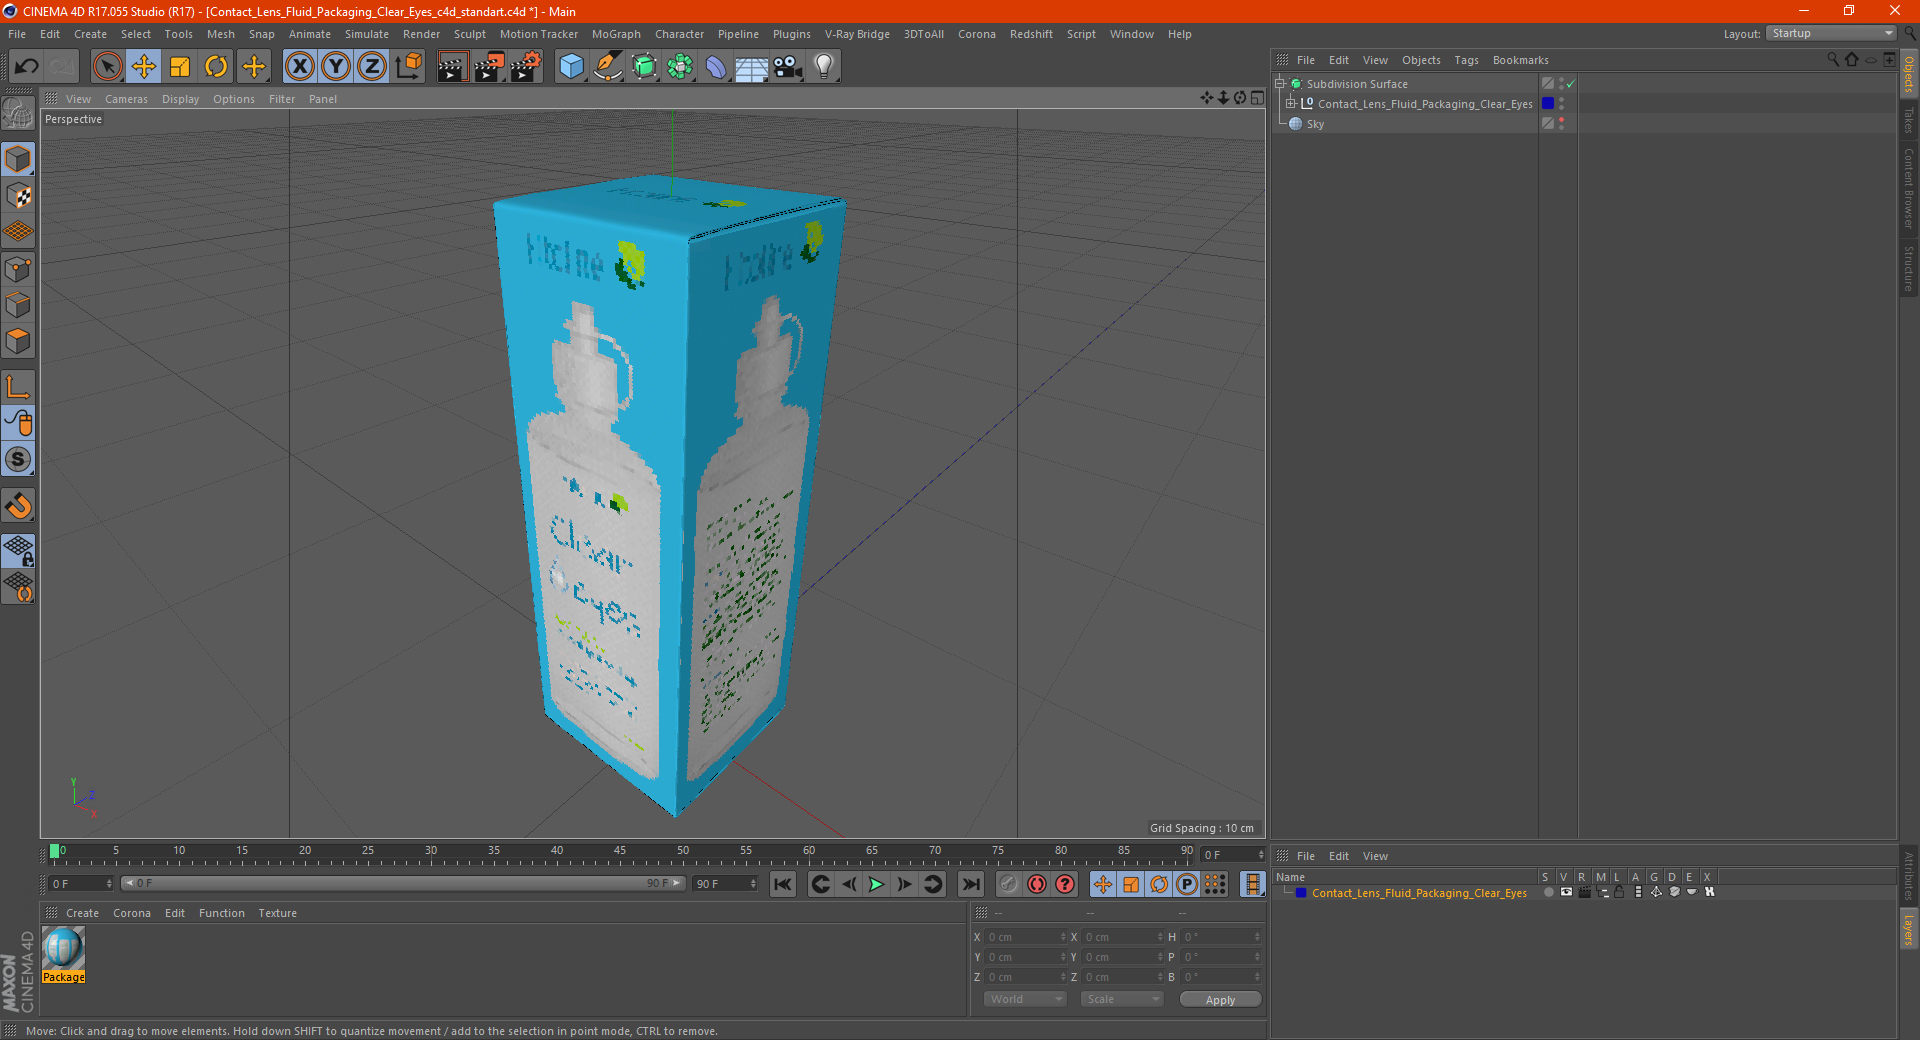
Task: Toggle Z axis lock
Action: 372,67
